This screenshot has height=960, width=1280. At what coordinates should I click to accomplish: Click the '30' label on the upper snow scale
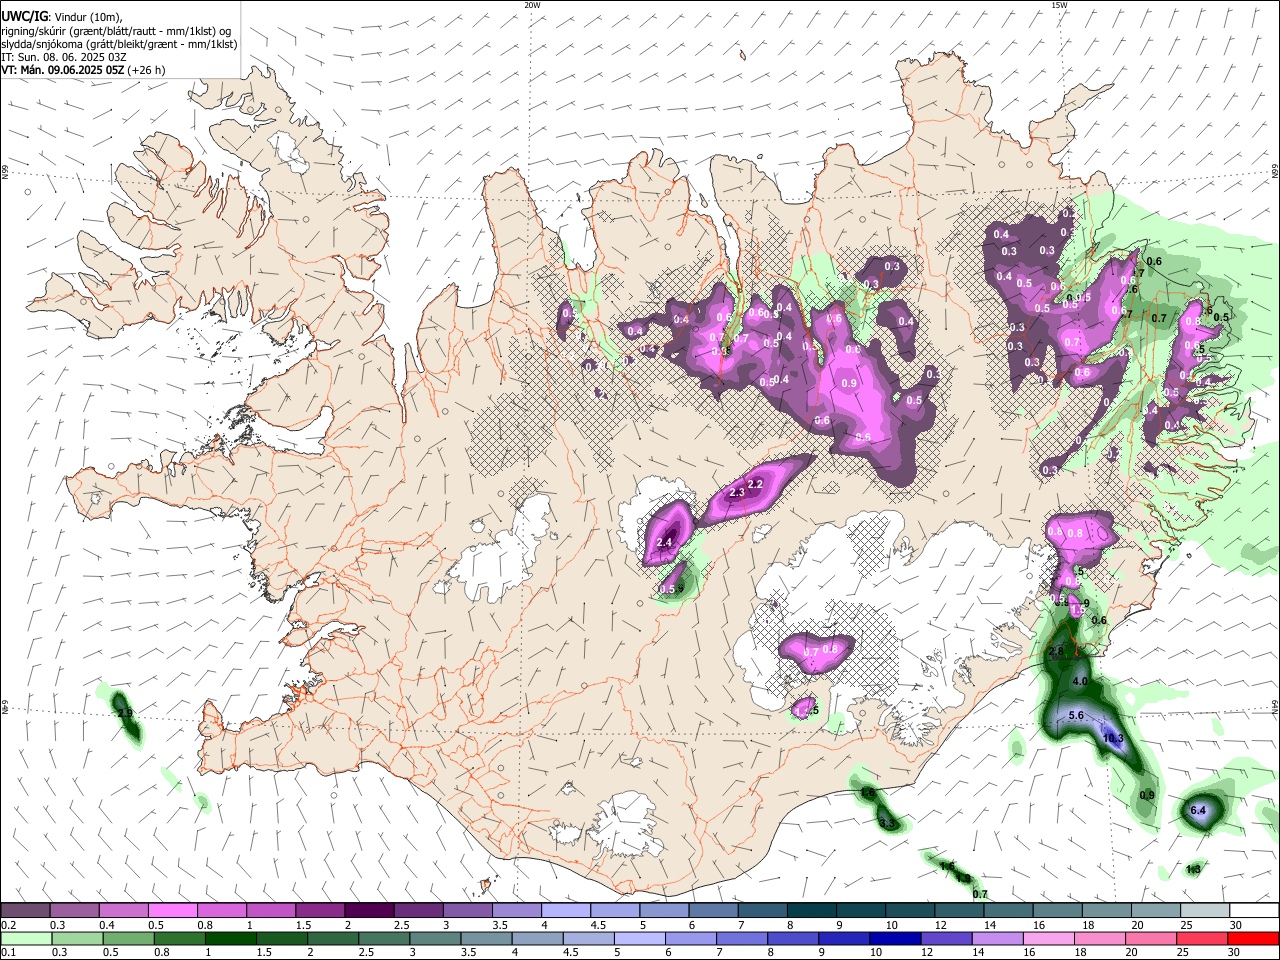[x=1236, y=925]
